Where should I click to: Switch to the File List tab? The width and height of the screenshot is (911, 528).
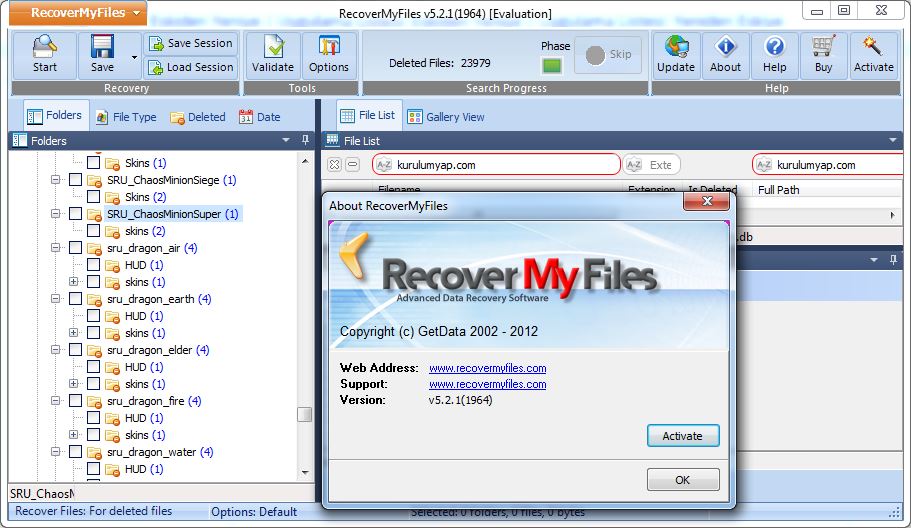click(368, 116)
